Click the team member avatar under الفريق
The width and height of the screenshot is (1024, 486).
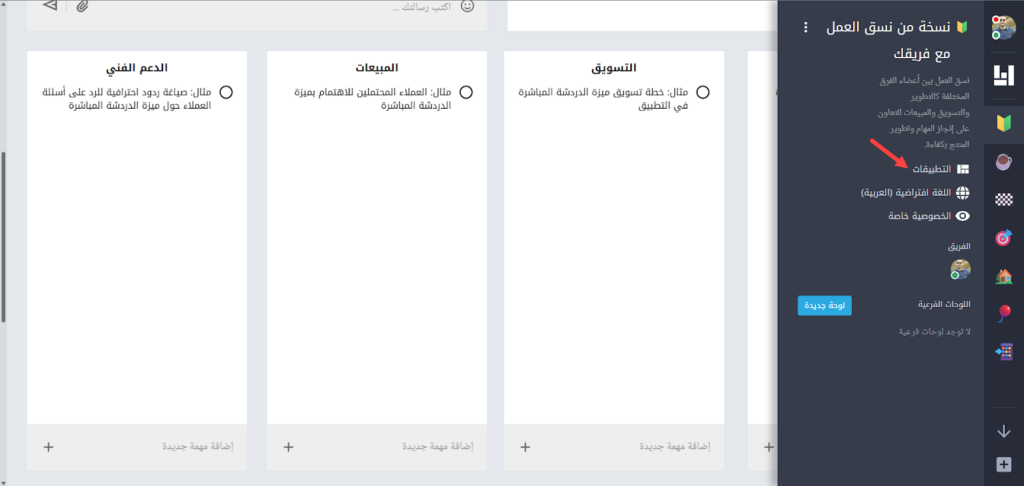(x=960, y=269)
